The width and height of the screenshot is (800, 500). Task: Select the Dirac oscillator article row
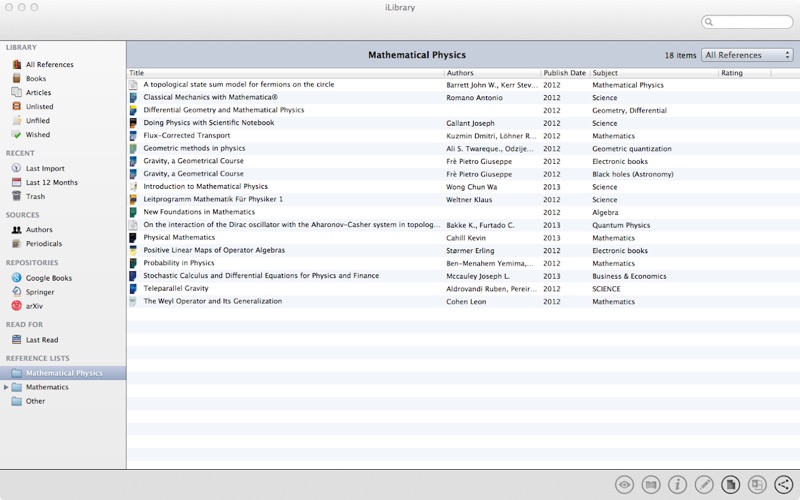point(463,225)
